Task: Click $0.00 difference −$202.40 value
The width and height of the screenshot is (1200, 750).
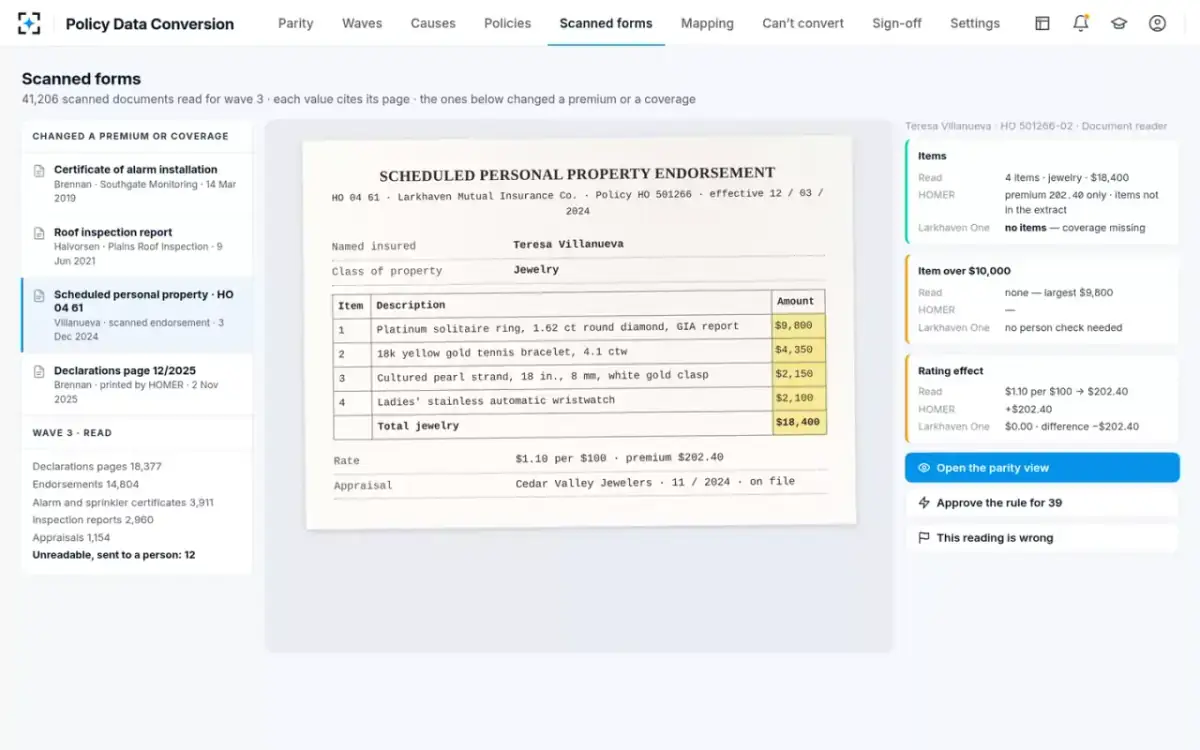Action: 1072,427
